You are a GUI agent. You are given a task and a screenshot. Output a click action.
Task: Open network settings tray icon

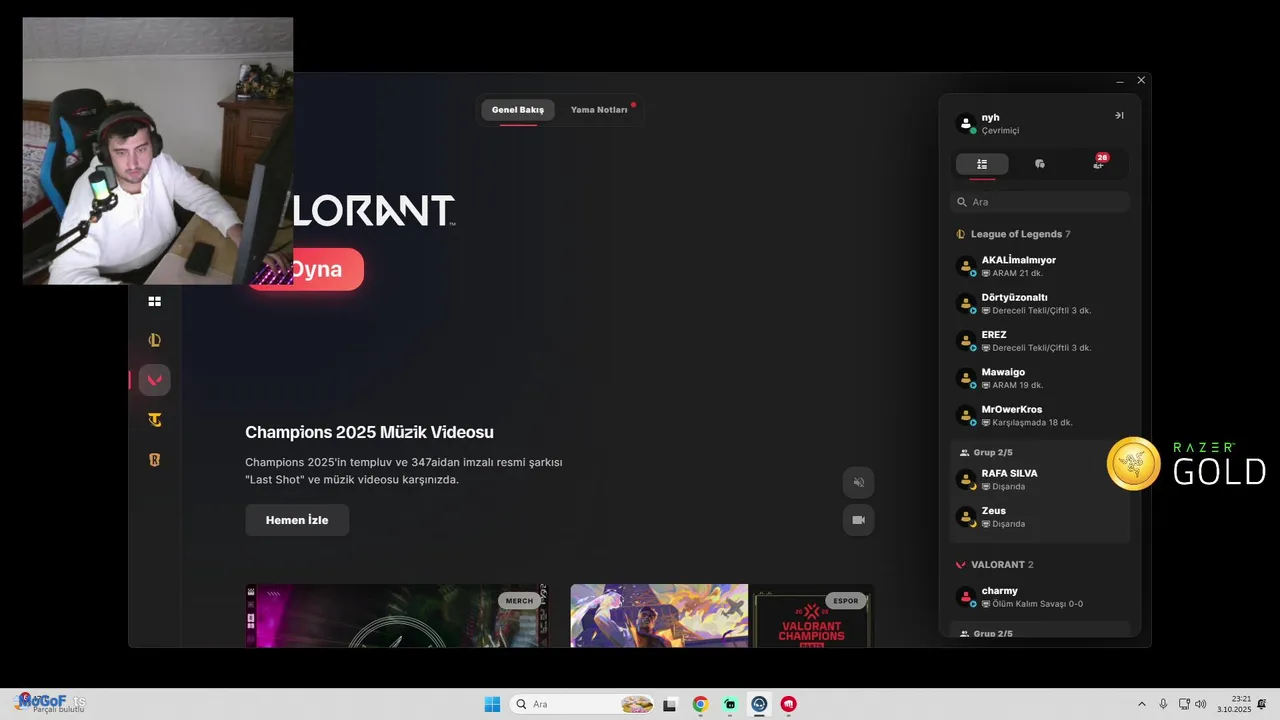click(x=1184, y=704)
